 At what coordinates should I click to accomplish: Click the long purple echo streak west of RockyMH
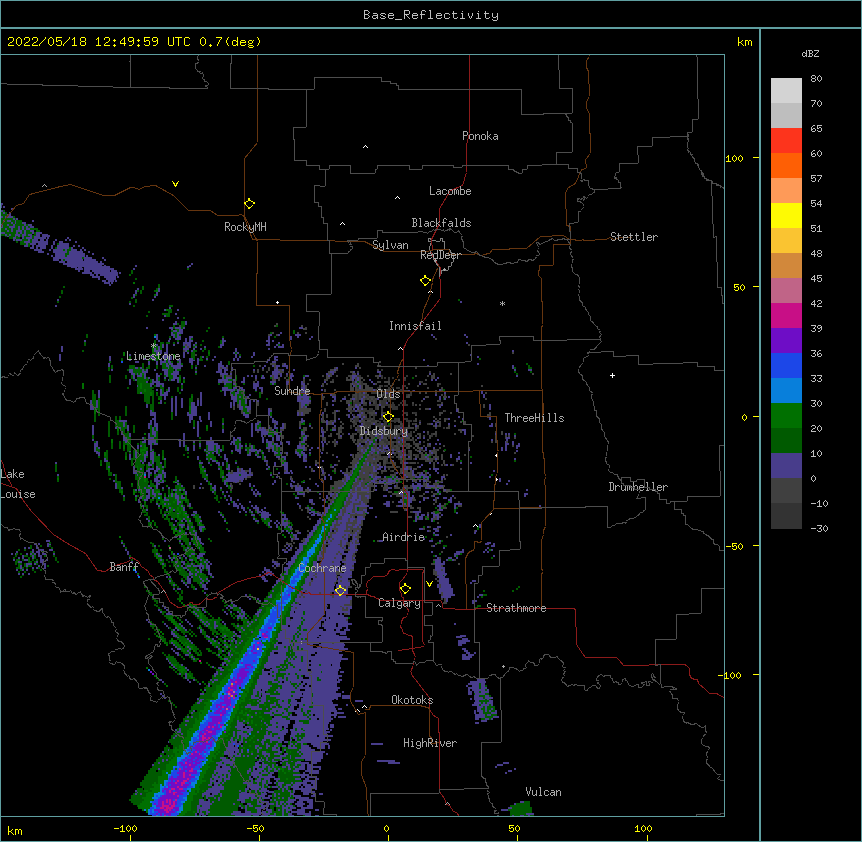[58, 247]
